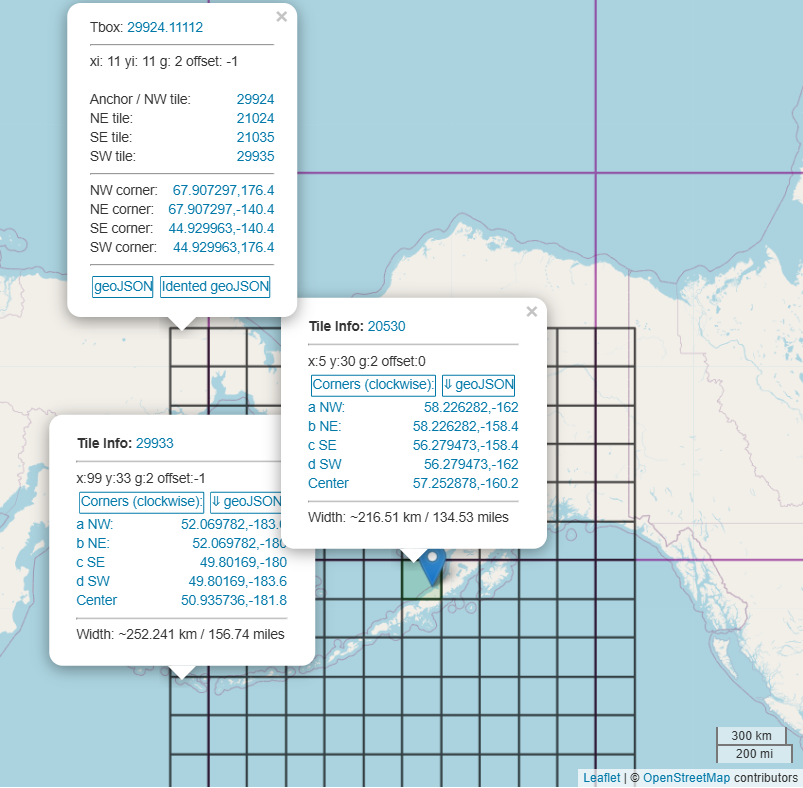This screenshot has height=788, width=803.
Task: Select the Anchor / NW tile 29924 link
Action: tap(255, 99)
